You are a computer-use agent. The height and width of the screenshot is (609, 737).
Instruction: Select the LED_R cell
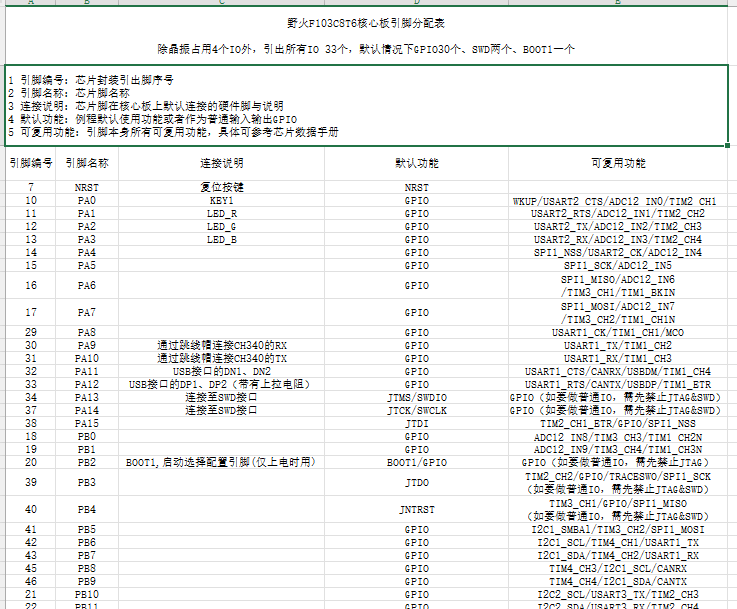click(x=221, y=214)
